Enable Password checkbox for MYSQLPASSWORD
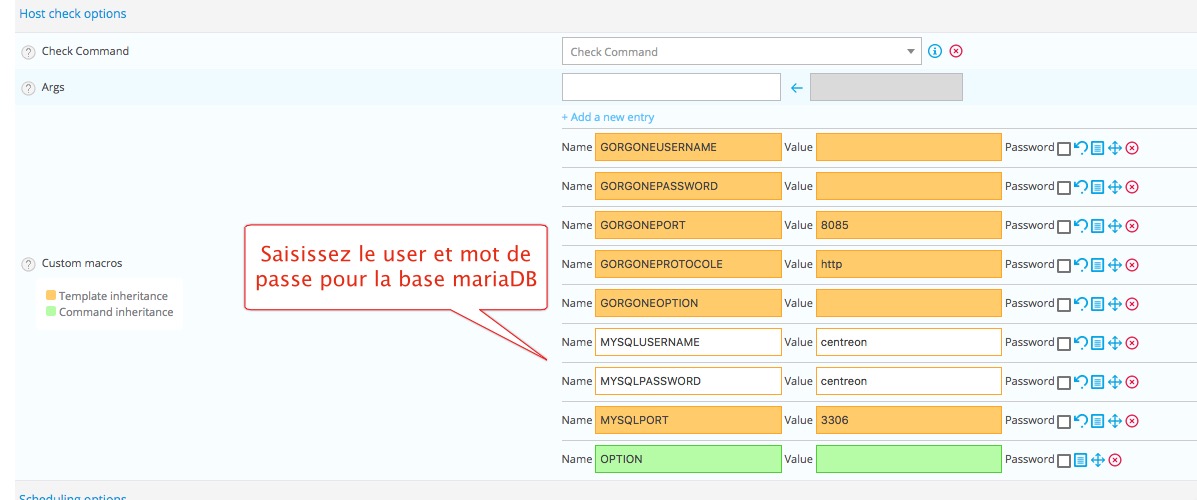This screenshot has width=1197, height=500. click(1064, 381)
